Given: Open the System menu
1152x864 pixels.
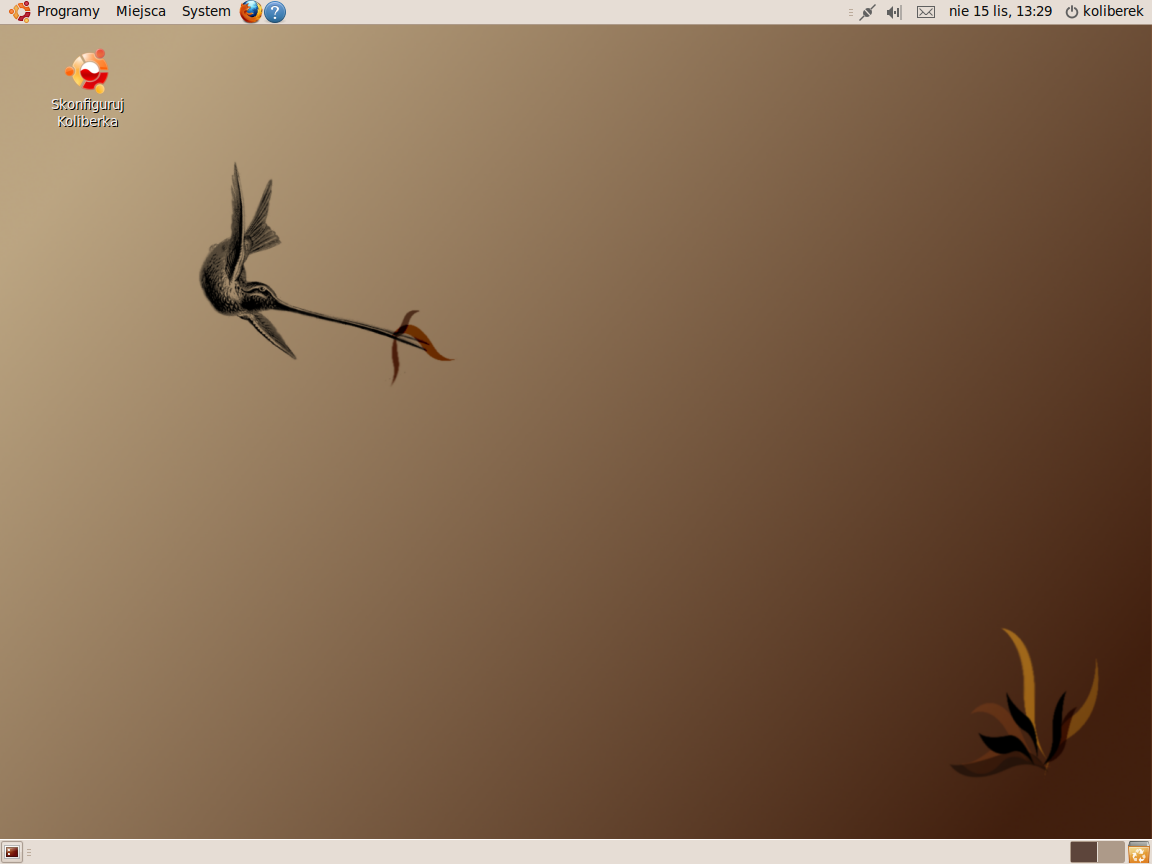Looking at the screenshot, I should pyautogui.click(x=206, y=12).
